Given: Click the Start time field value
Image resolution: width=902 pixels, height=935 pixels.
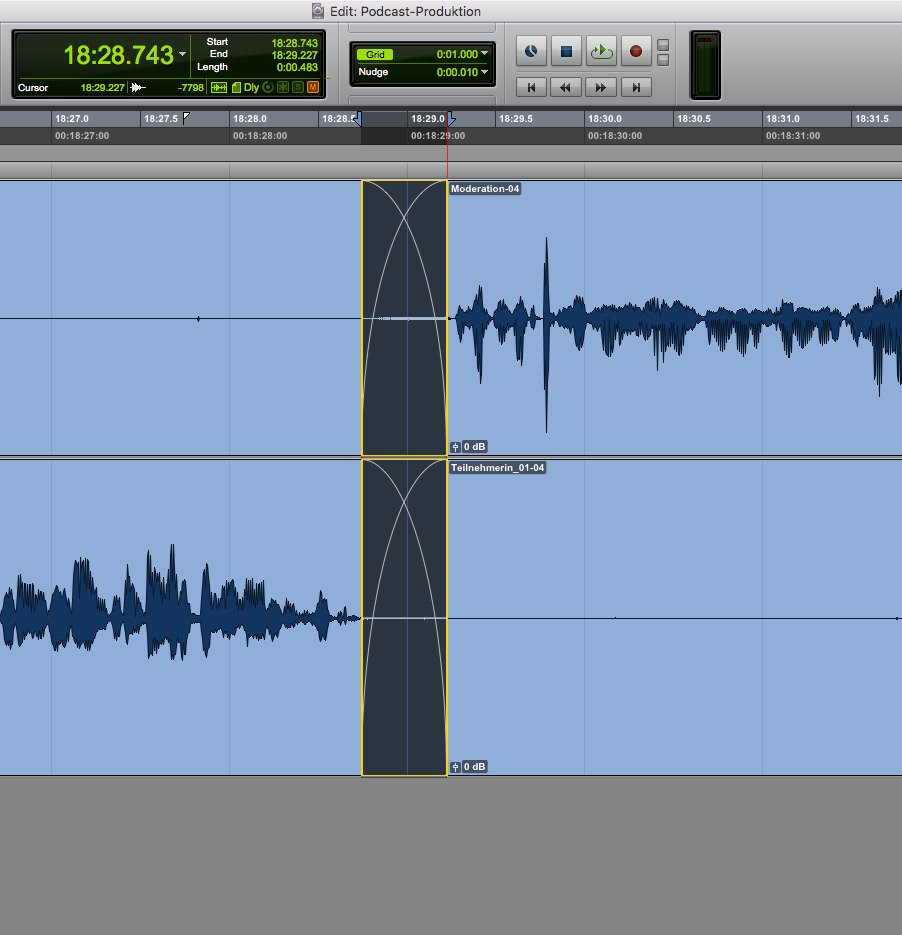Looking at the screenshot, I should (294, 43).
